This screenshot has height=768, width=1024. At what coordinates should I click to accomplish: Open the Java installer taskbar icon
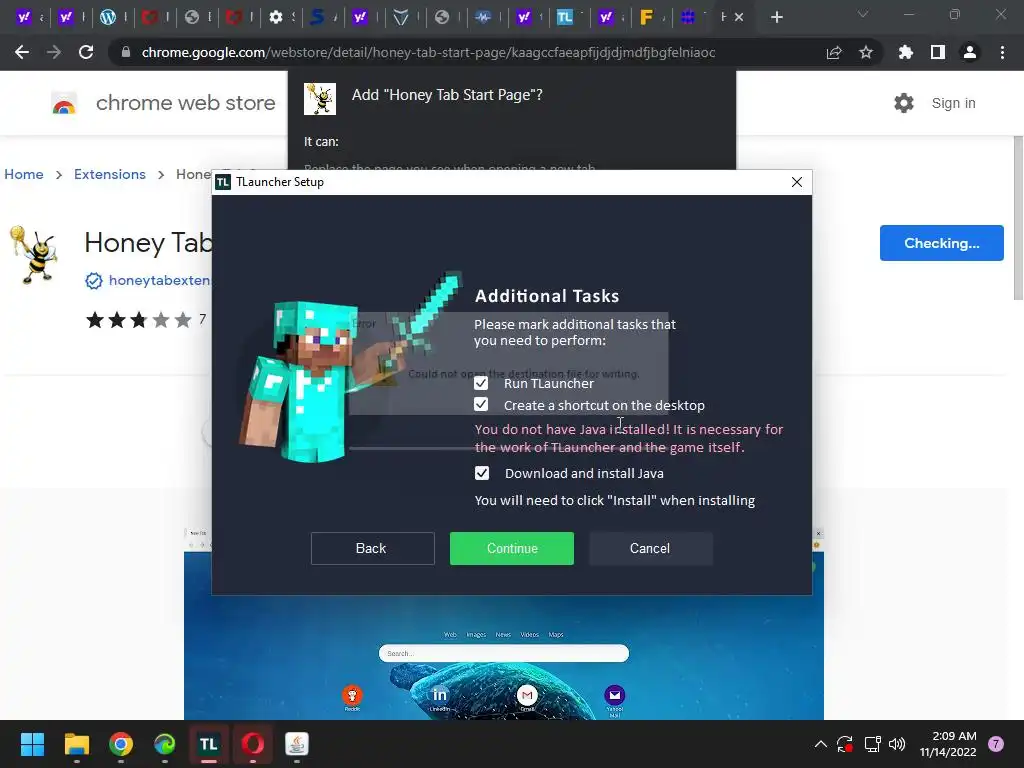297,744
